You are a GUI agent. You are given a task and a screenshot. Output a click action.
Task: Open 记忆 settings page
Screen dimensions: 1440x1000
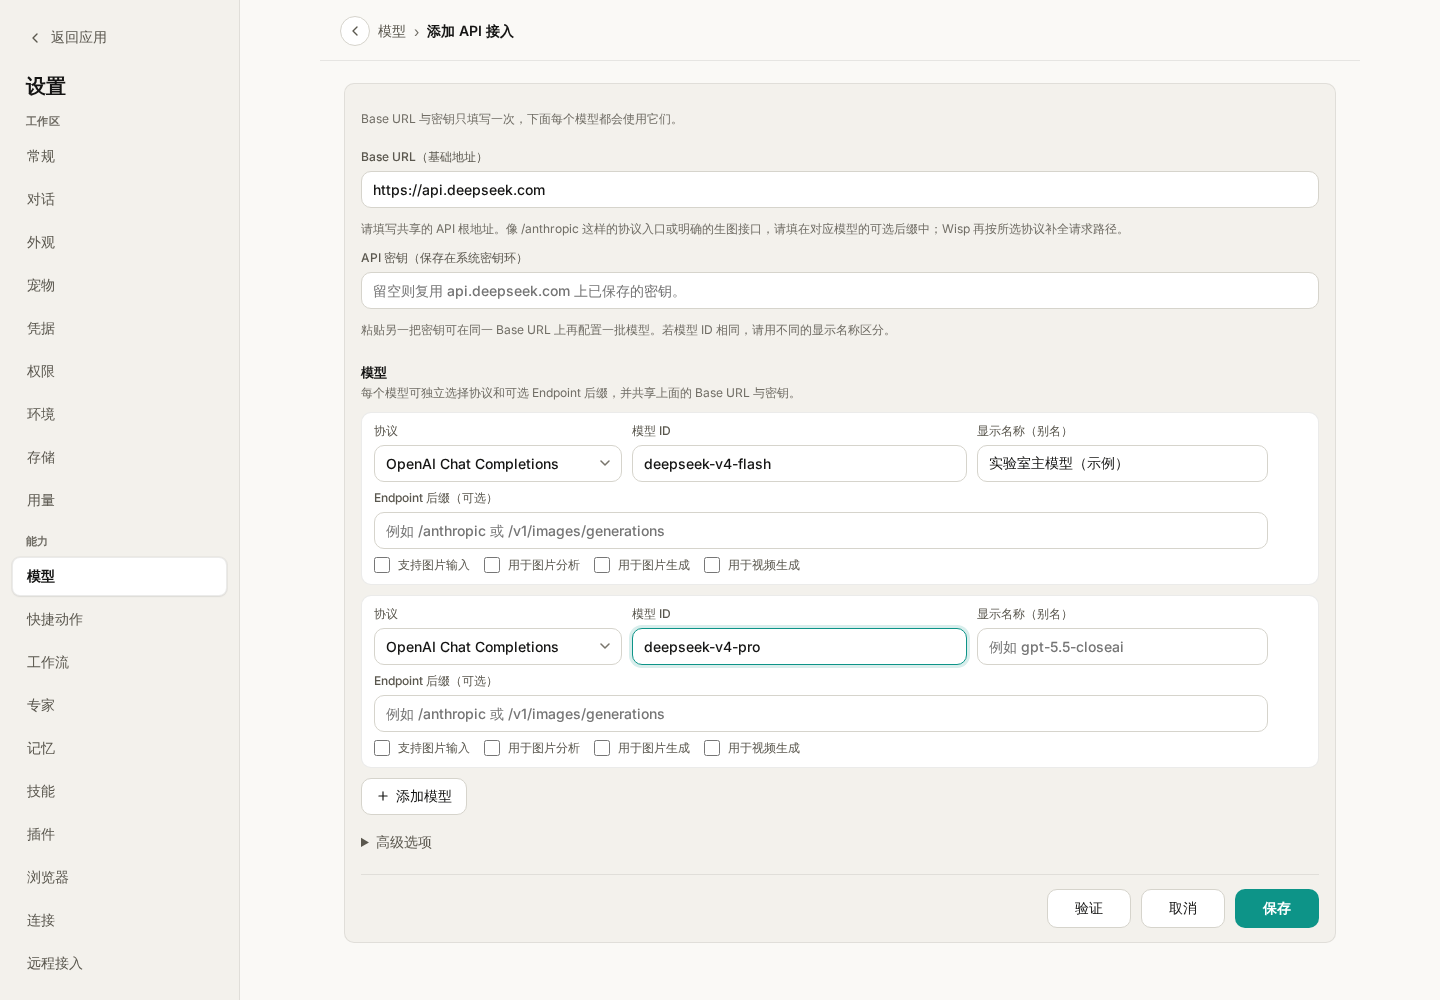[x=119, y=748]
